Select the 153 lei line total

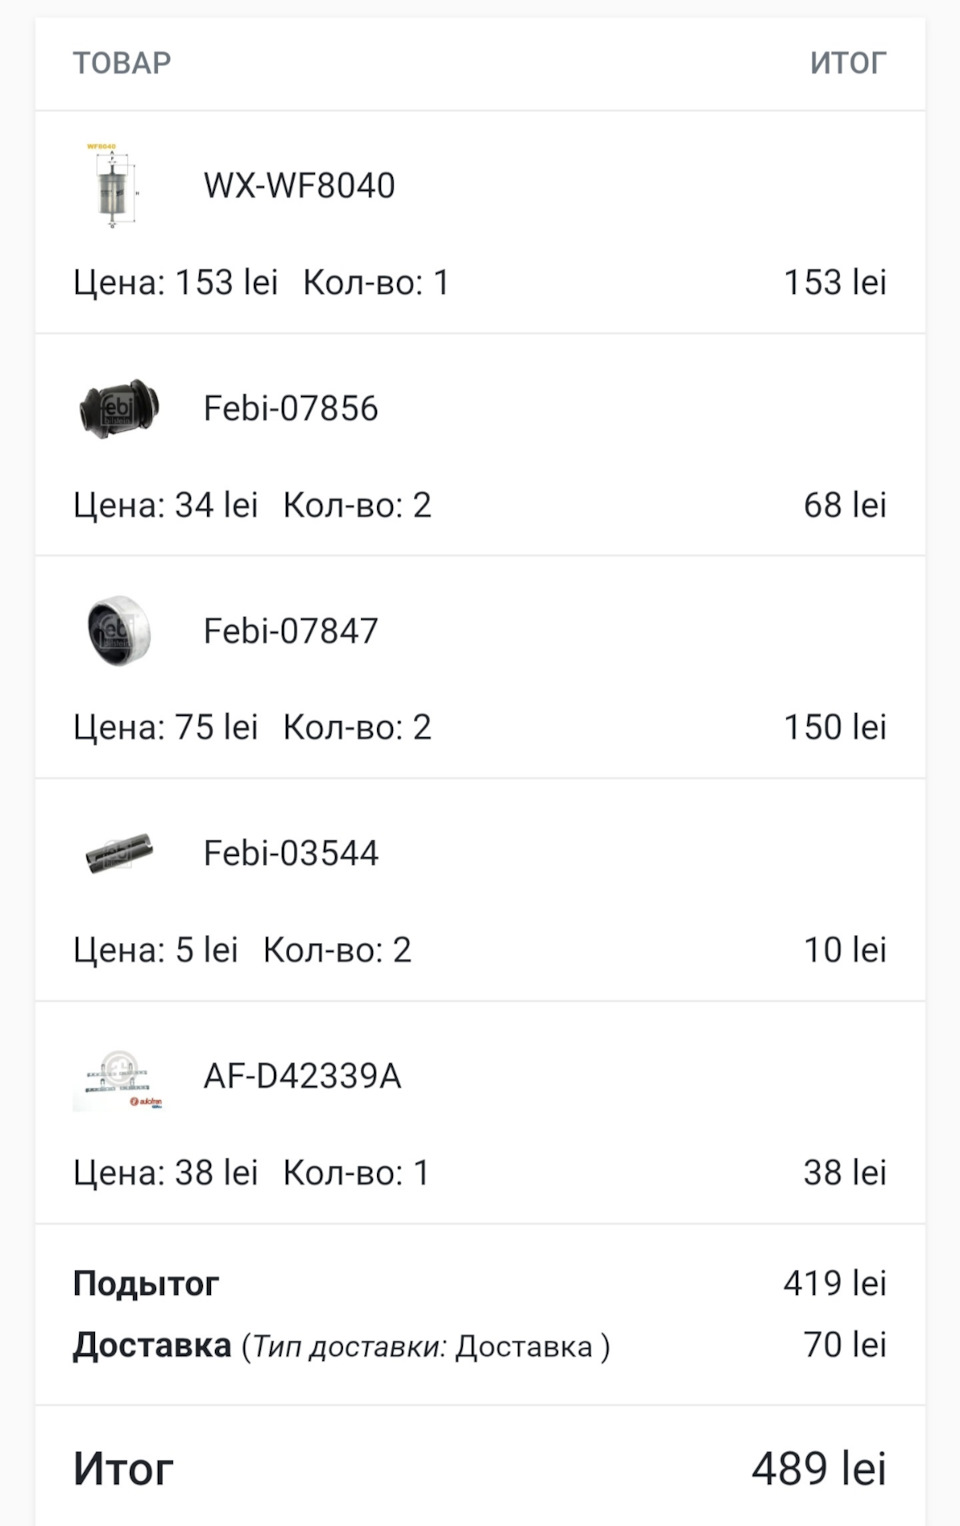pos(835,282)
